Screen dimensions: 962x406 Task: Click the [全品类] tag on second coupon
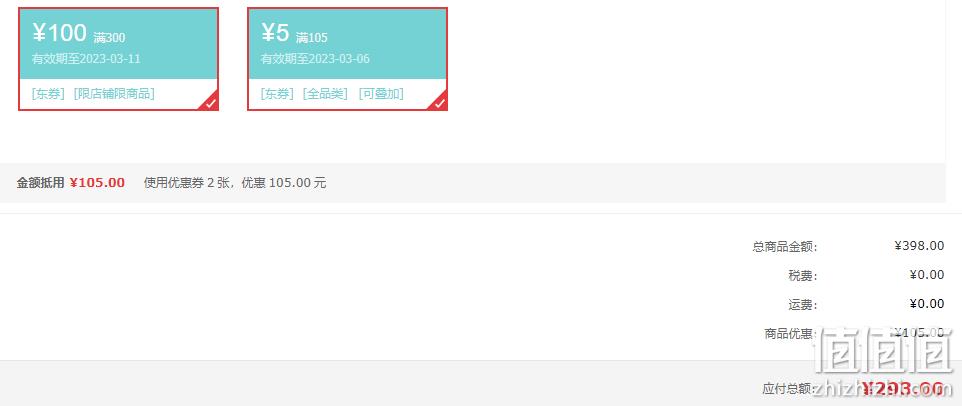325,94
